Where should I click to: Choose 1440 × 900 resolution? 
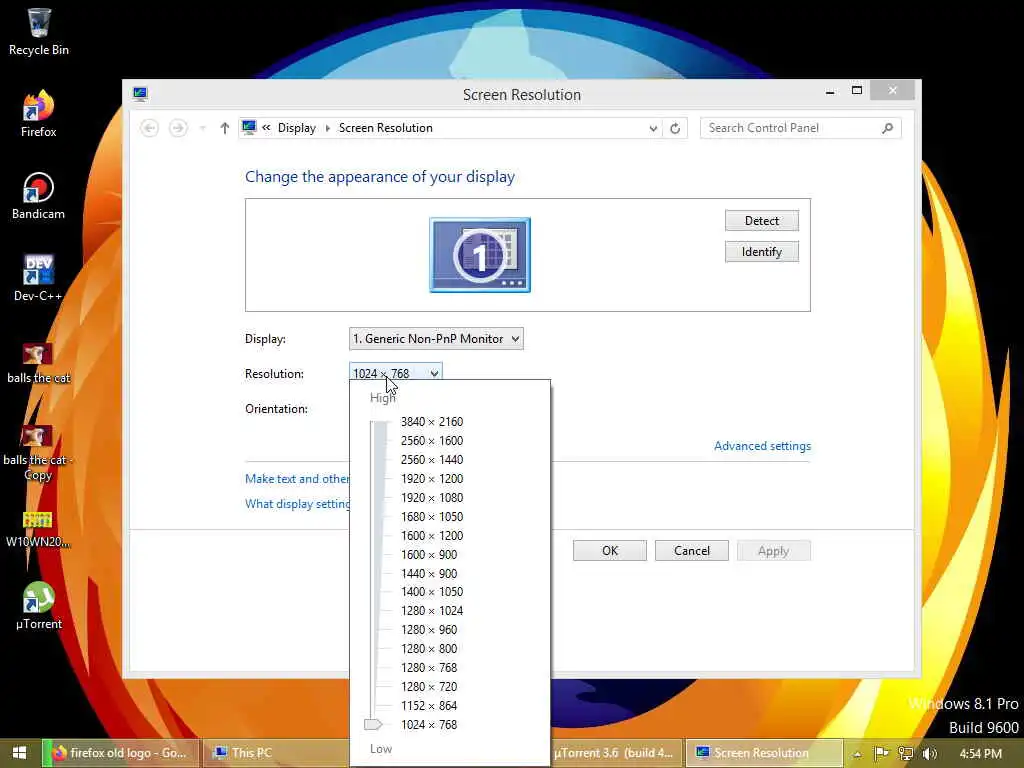(429, 573)
